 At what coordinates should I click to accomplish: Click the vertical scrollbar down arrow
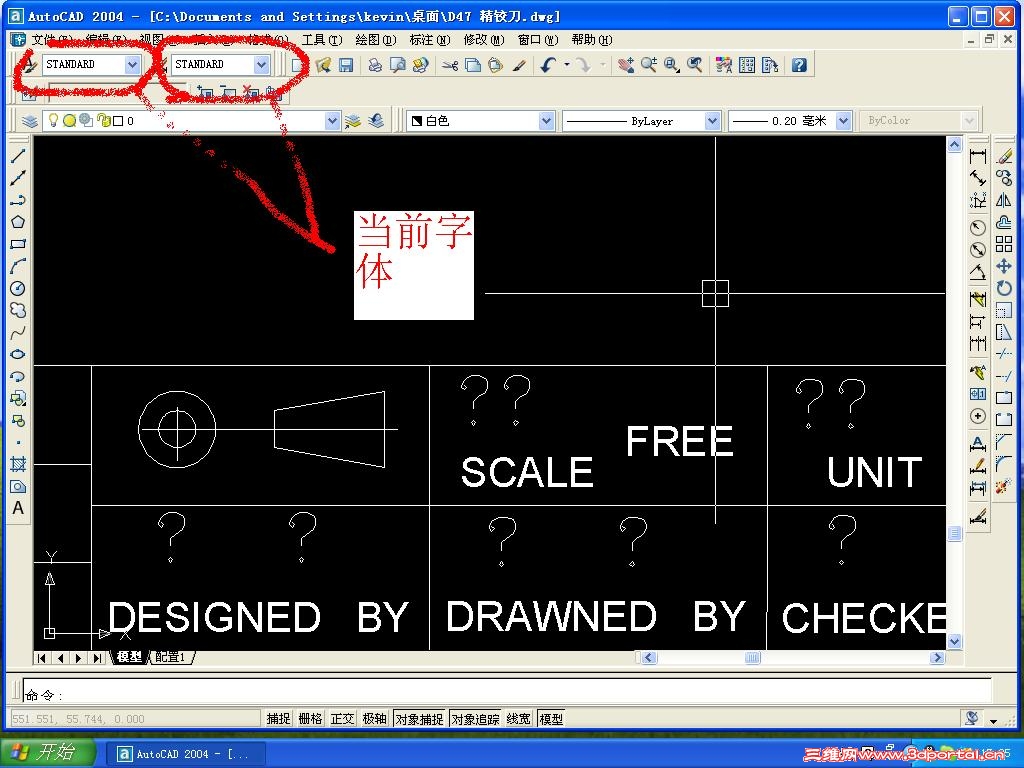click(954, 641)
